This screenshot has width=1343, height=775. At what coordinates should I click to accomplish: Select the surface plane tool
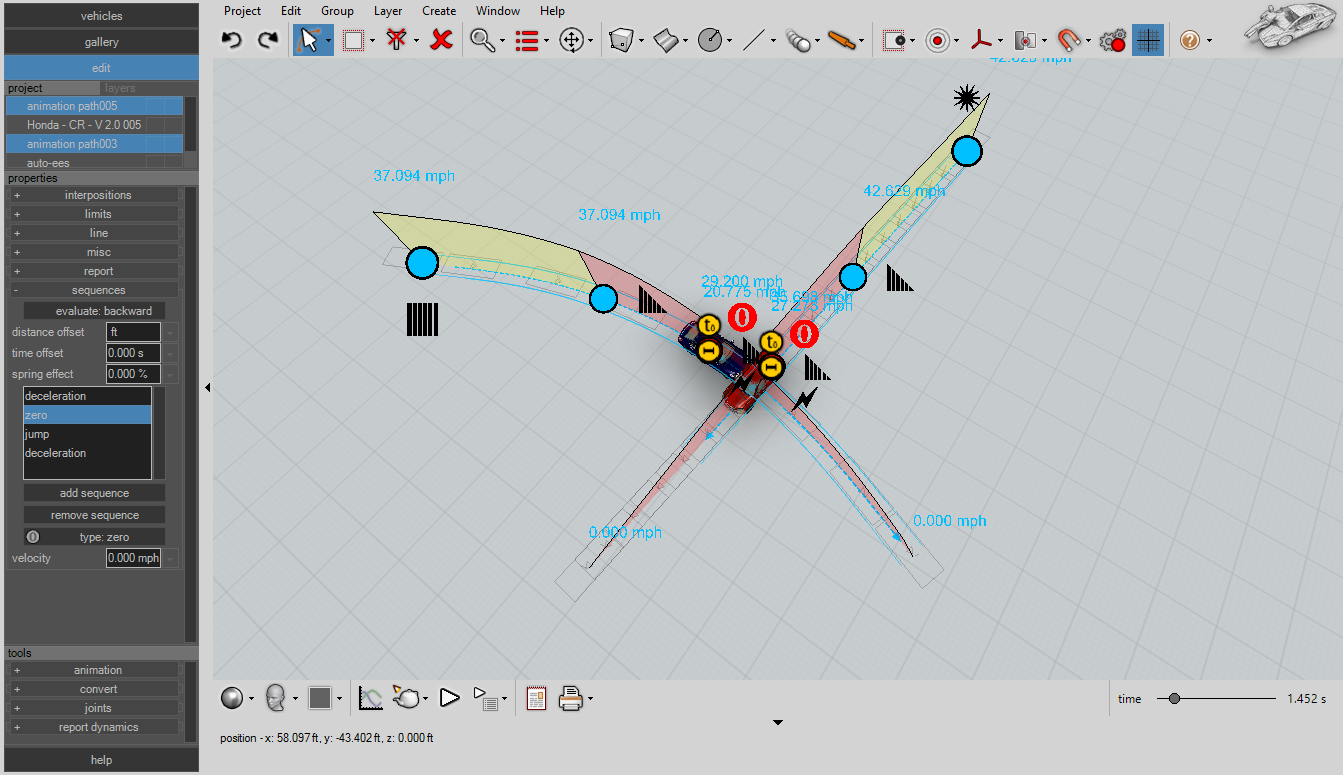(666, 40)
